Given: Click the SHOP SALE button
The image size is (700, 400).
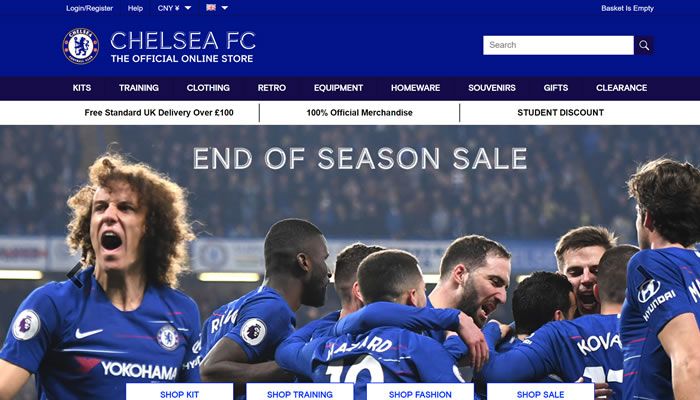Looking at the screenshot, I should [540, 392].
